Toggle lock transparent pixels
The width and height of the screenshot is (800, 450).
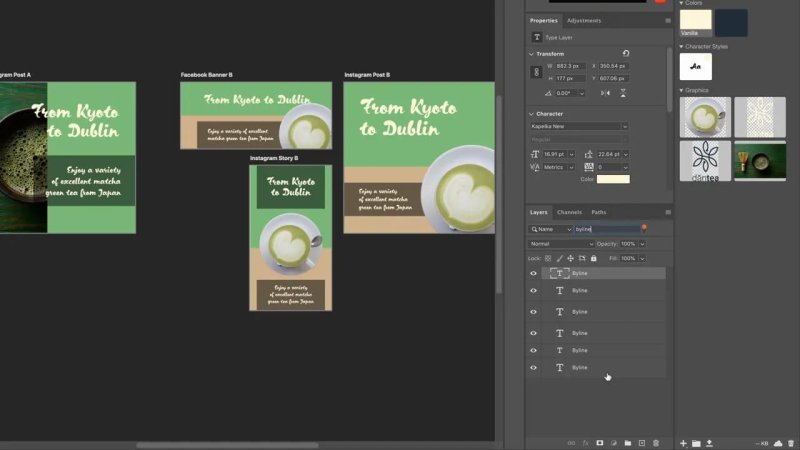548,259
